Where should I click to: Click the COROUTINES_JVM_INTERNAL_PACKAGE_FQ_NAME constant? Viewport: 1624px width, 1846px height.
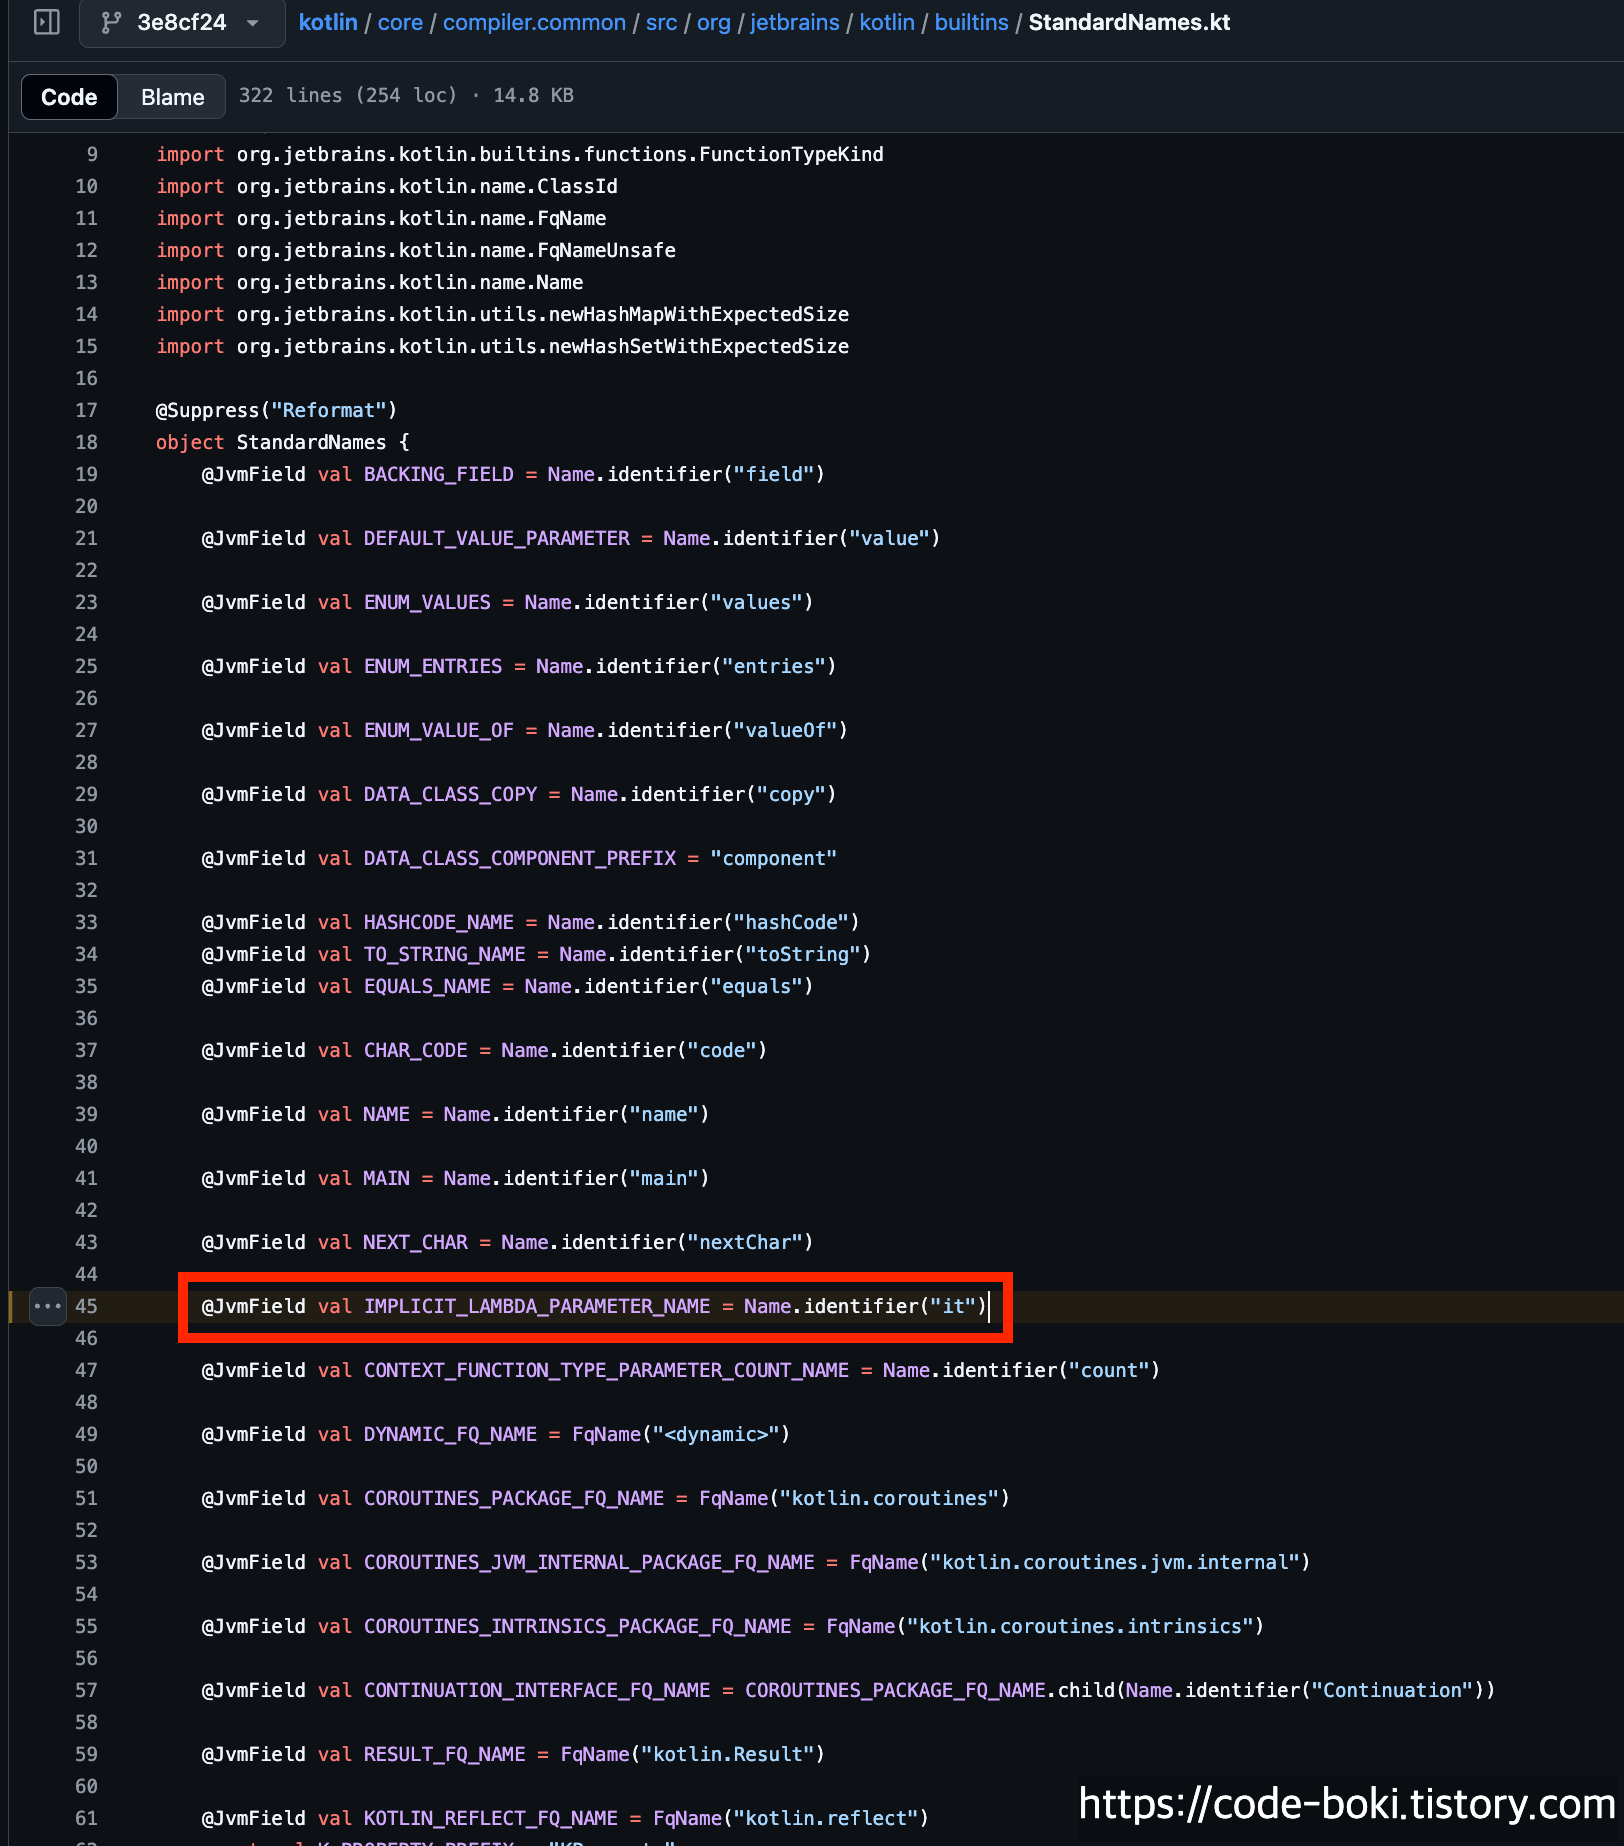click(x=589, y=1562)
